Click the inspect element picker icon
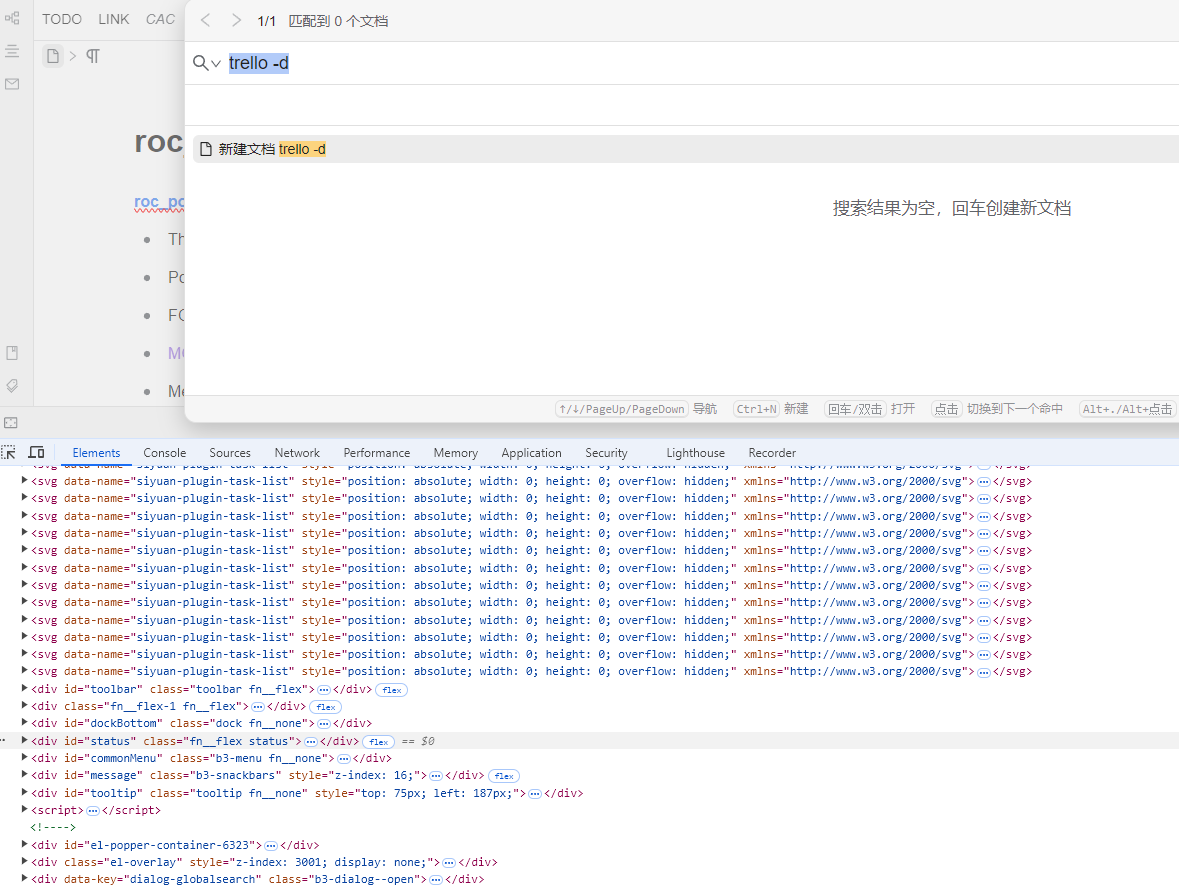Screen dimensions: 1179x889 click(9, 453)
